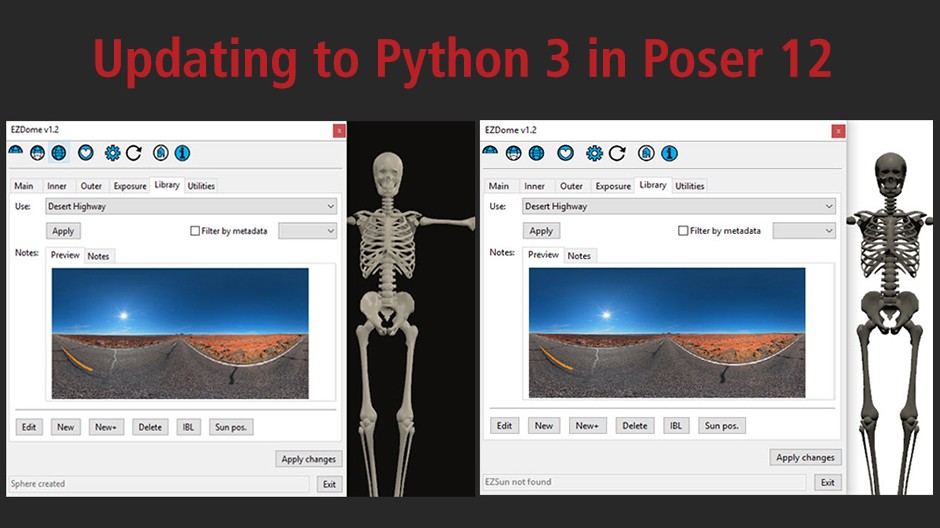Switch to Main tab in right window
940x528 pixels.
[x=499, y=186]
